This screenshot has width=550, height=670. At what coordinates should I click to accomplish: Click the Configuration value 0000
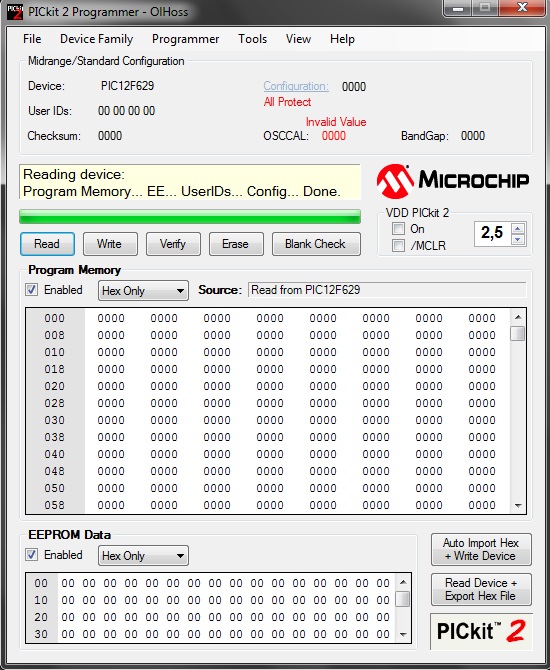[354, 87]
